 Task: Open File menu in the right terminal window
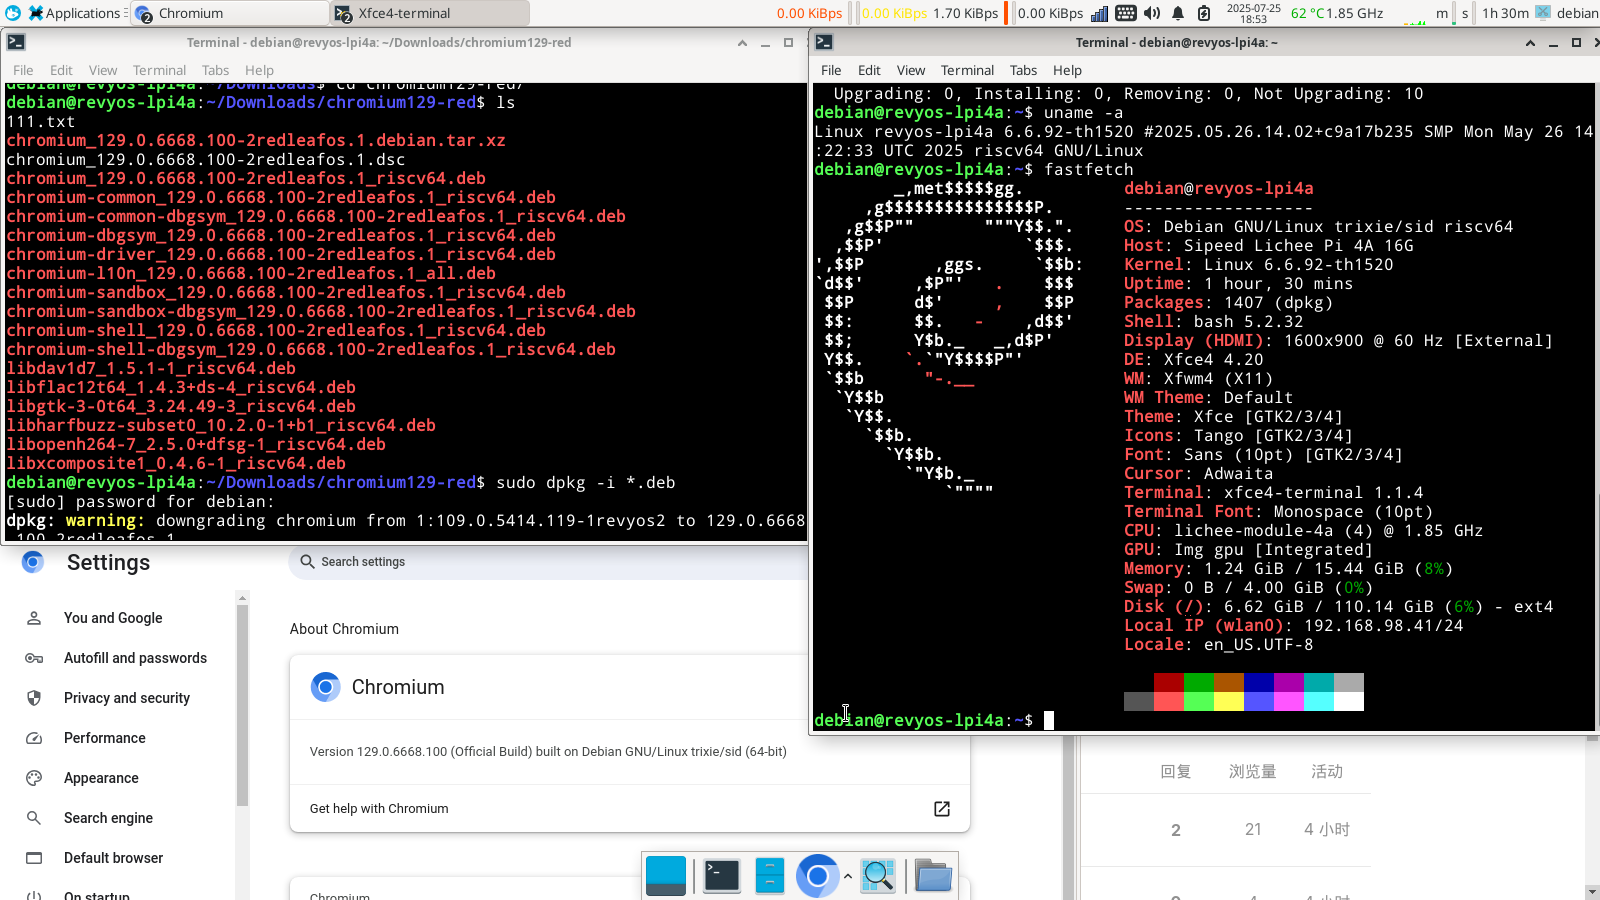point(831,70)
